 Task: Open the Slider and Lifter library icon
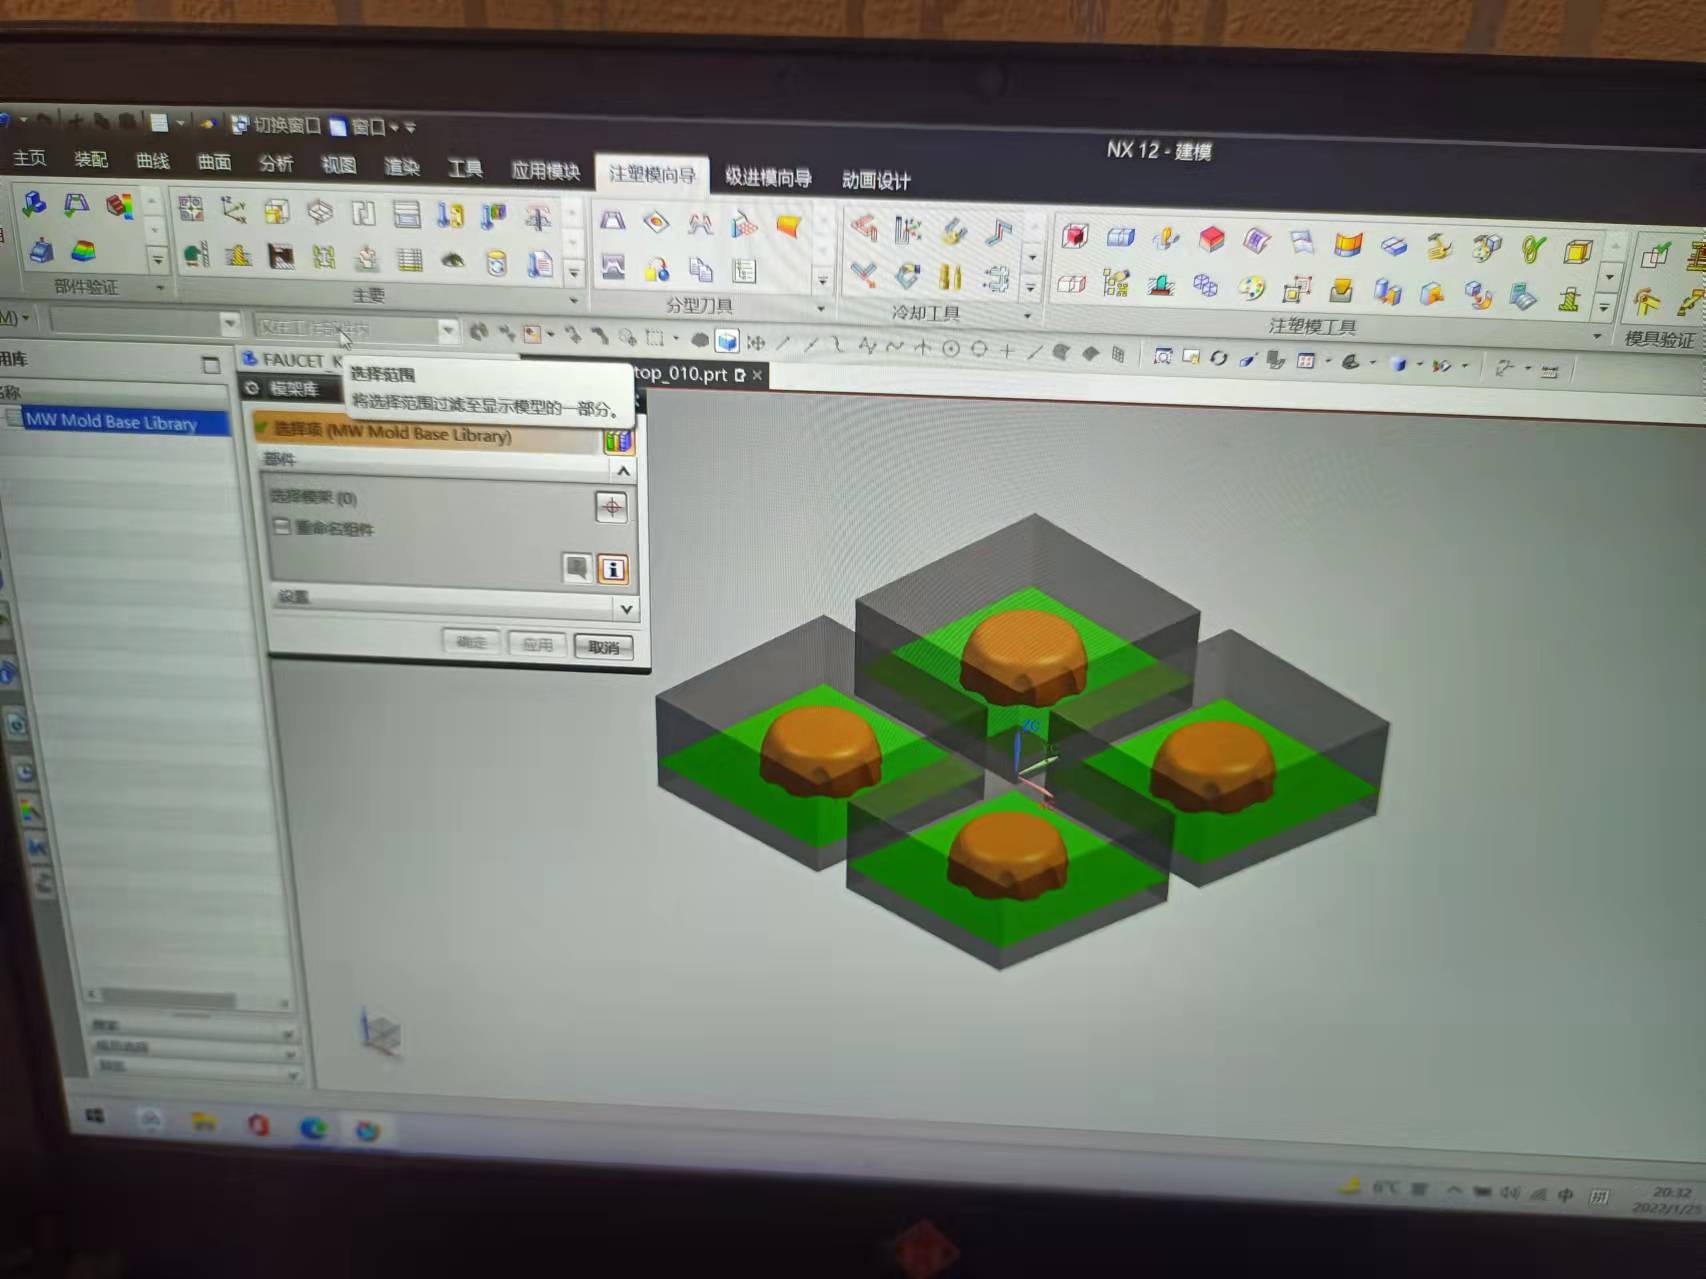[196, 255]
